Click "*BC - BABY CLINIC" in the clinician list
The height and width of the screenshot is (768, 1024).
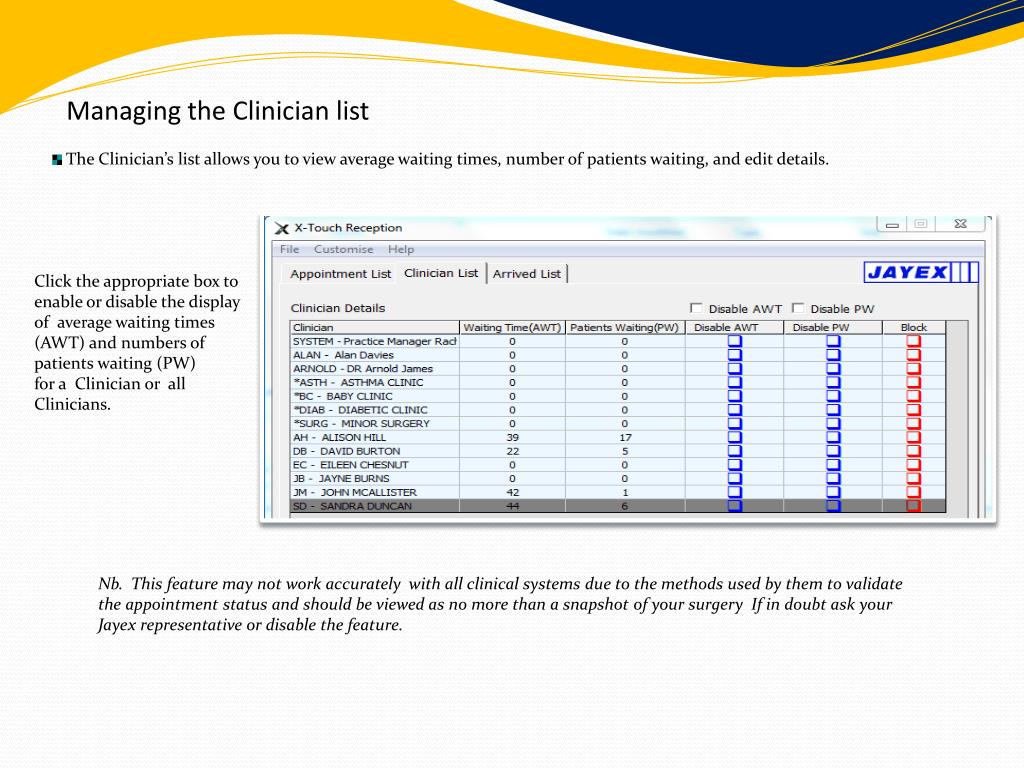click(343, 396)
